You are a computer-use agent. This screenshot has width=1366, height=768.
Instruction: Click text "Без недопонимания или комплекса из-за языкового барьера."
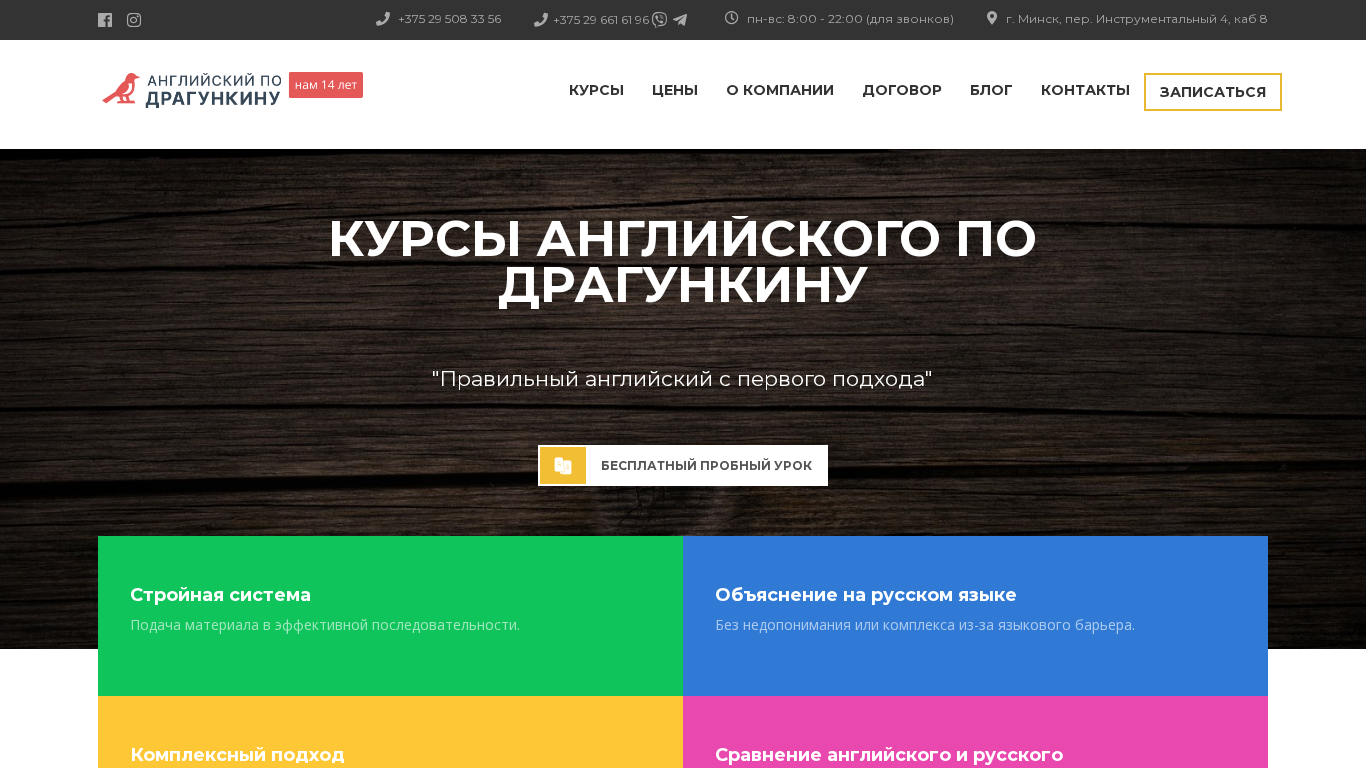click(925, 625)
